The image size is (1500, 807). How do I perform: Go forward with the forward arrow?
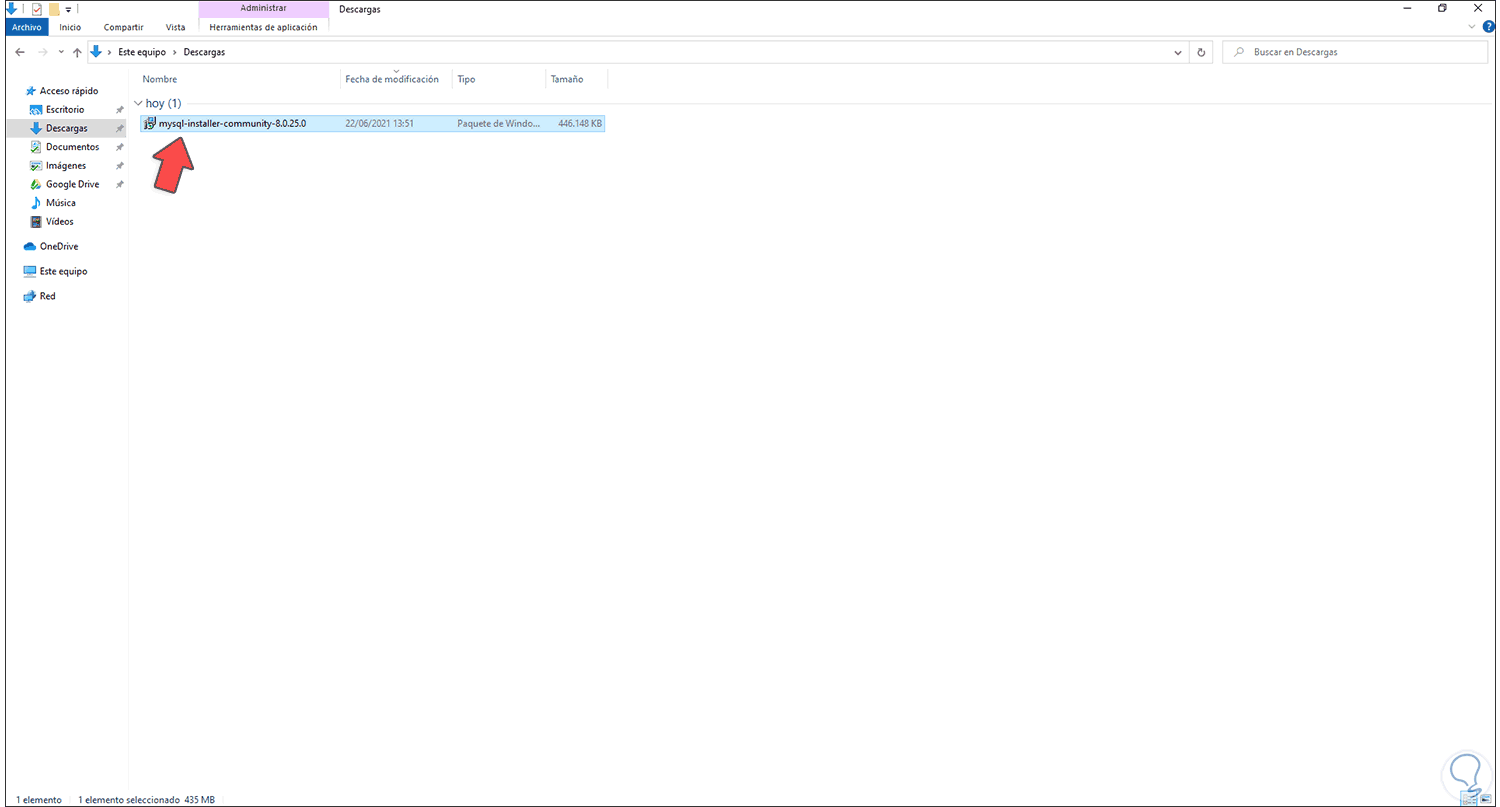(42, 52)
